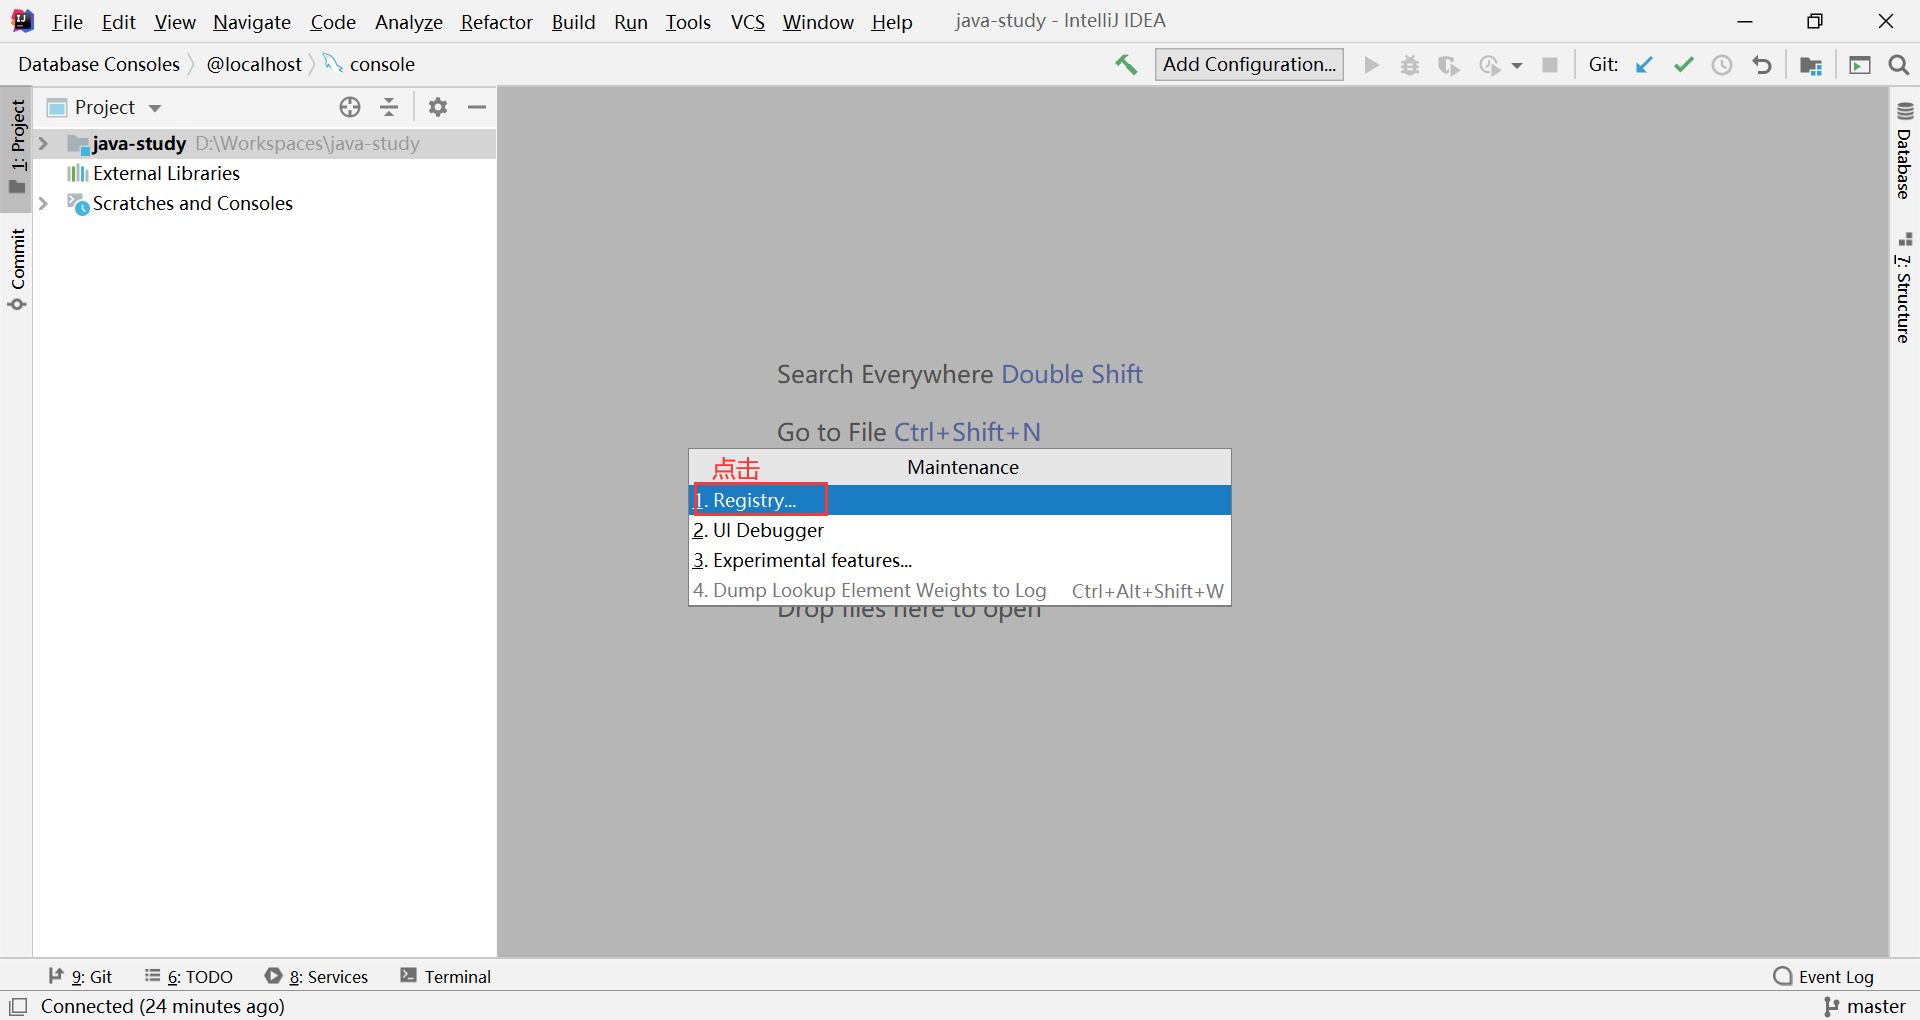The height and width of the screenshot is (1020, 1920).
Task: Toggle tool window bars icon in status bar
Action: tap(18, 1006)
